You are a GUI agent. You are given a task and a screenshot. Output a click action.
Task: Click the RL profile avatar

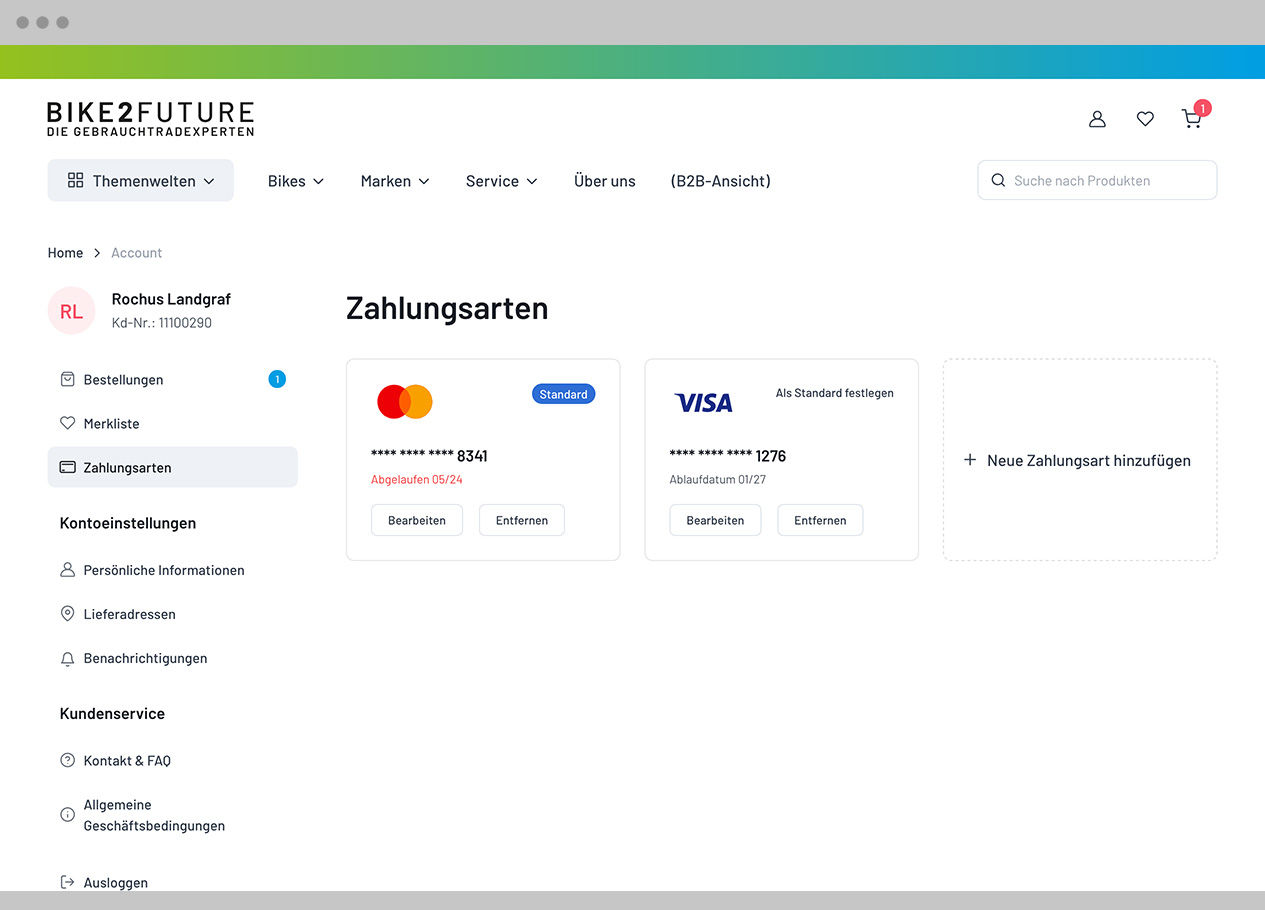71,311
